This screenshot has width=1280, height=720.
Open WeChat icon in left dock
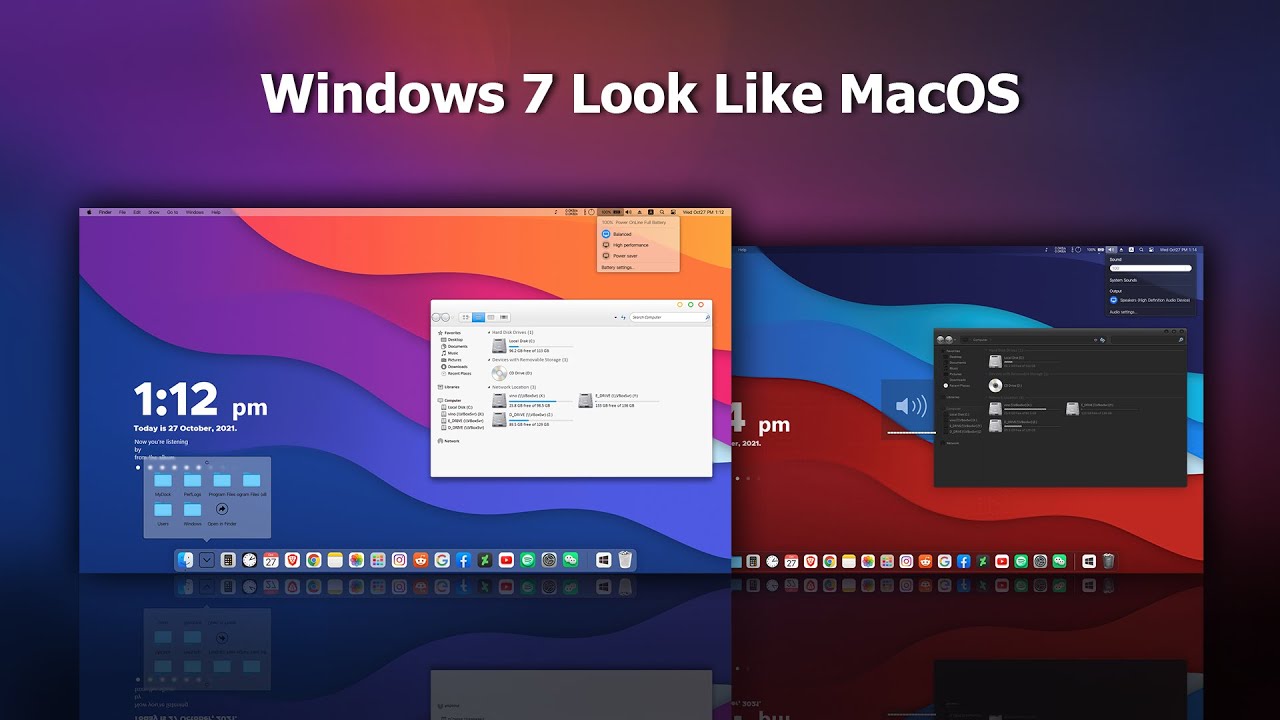(570, 560)
